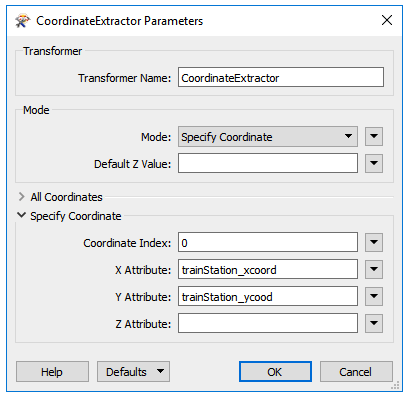Viewport: 410px width, 400px height.
Task: Open options arrow beside X Attribute
Action: (374, 269)
